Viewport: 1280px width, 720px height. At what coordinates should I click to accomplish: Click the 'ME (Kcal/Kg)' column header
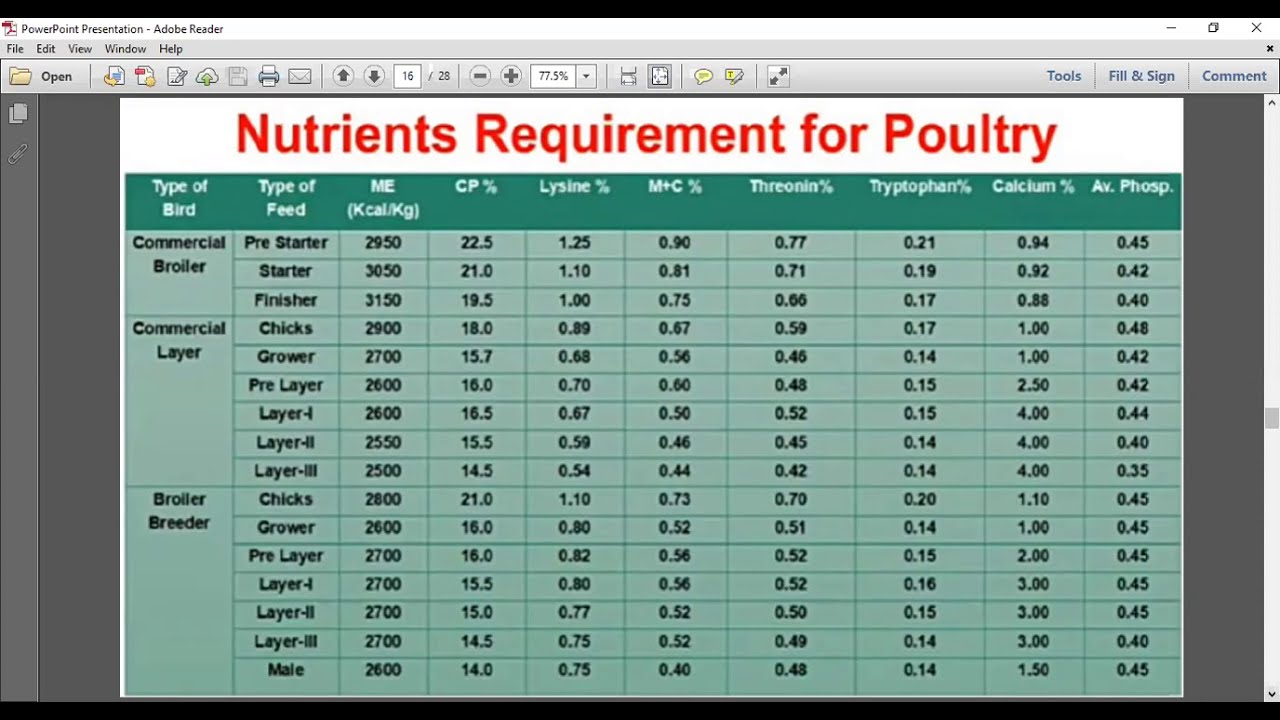pyautogui.click(x=383, y=198)
